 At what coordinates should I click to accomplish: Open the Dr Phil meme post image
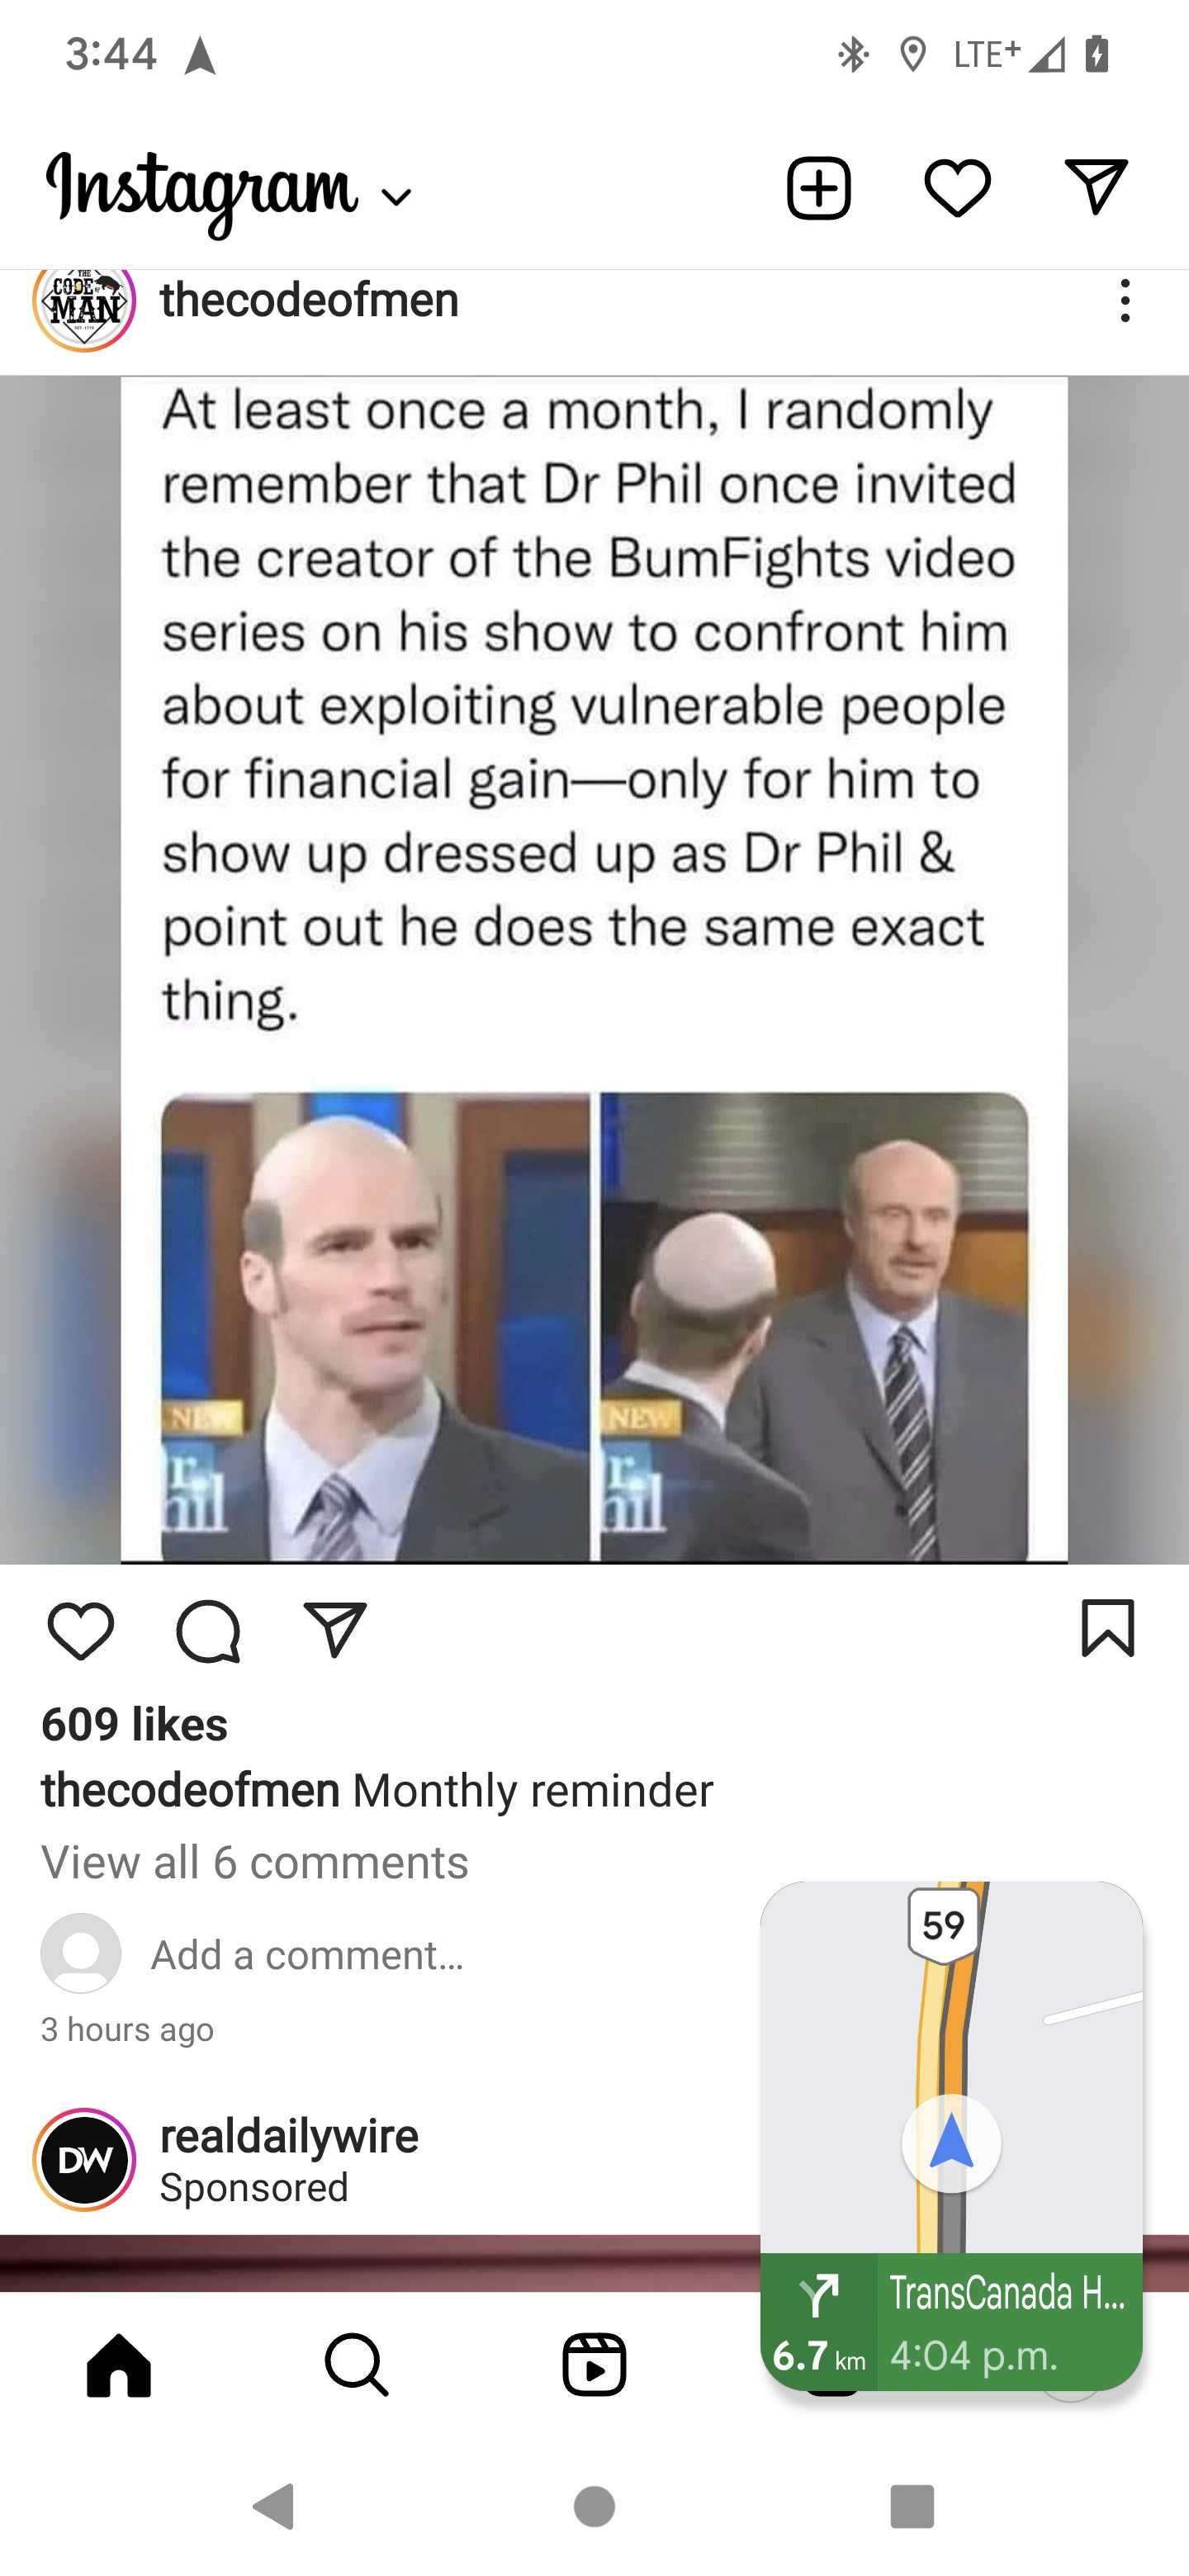[594, 969]
